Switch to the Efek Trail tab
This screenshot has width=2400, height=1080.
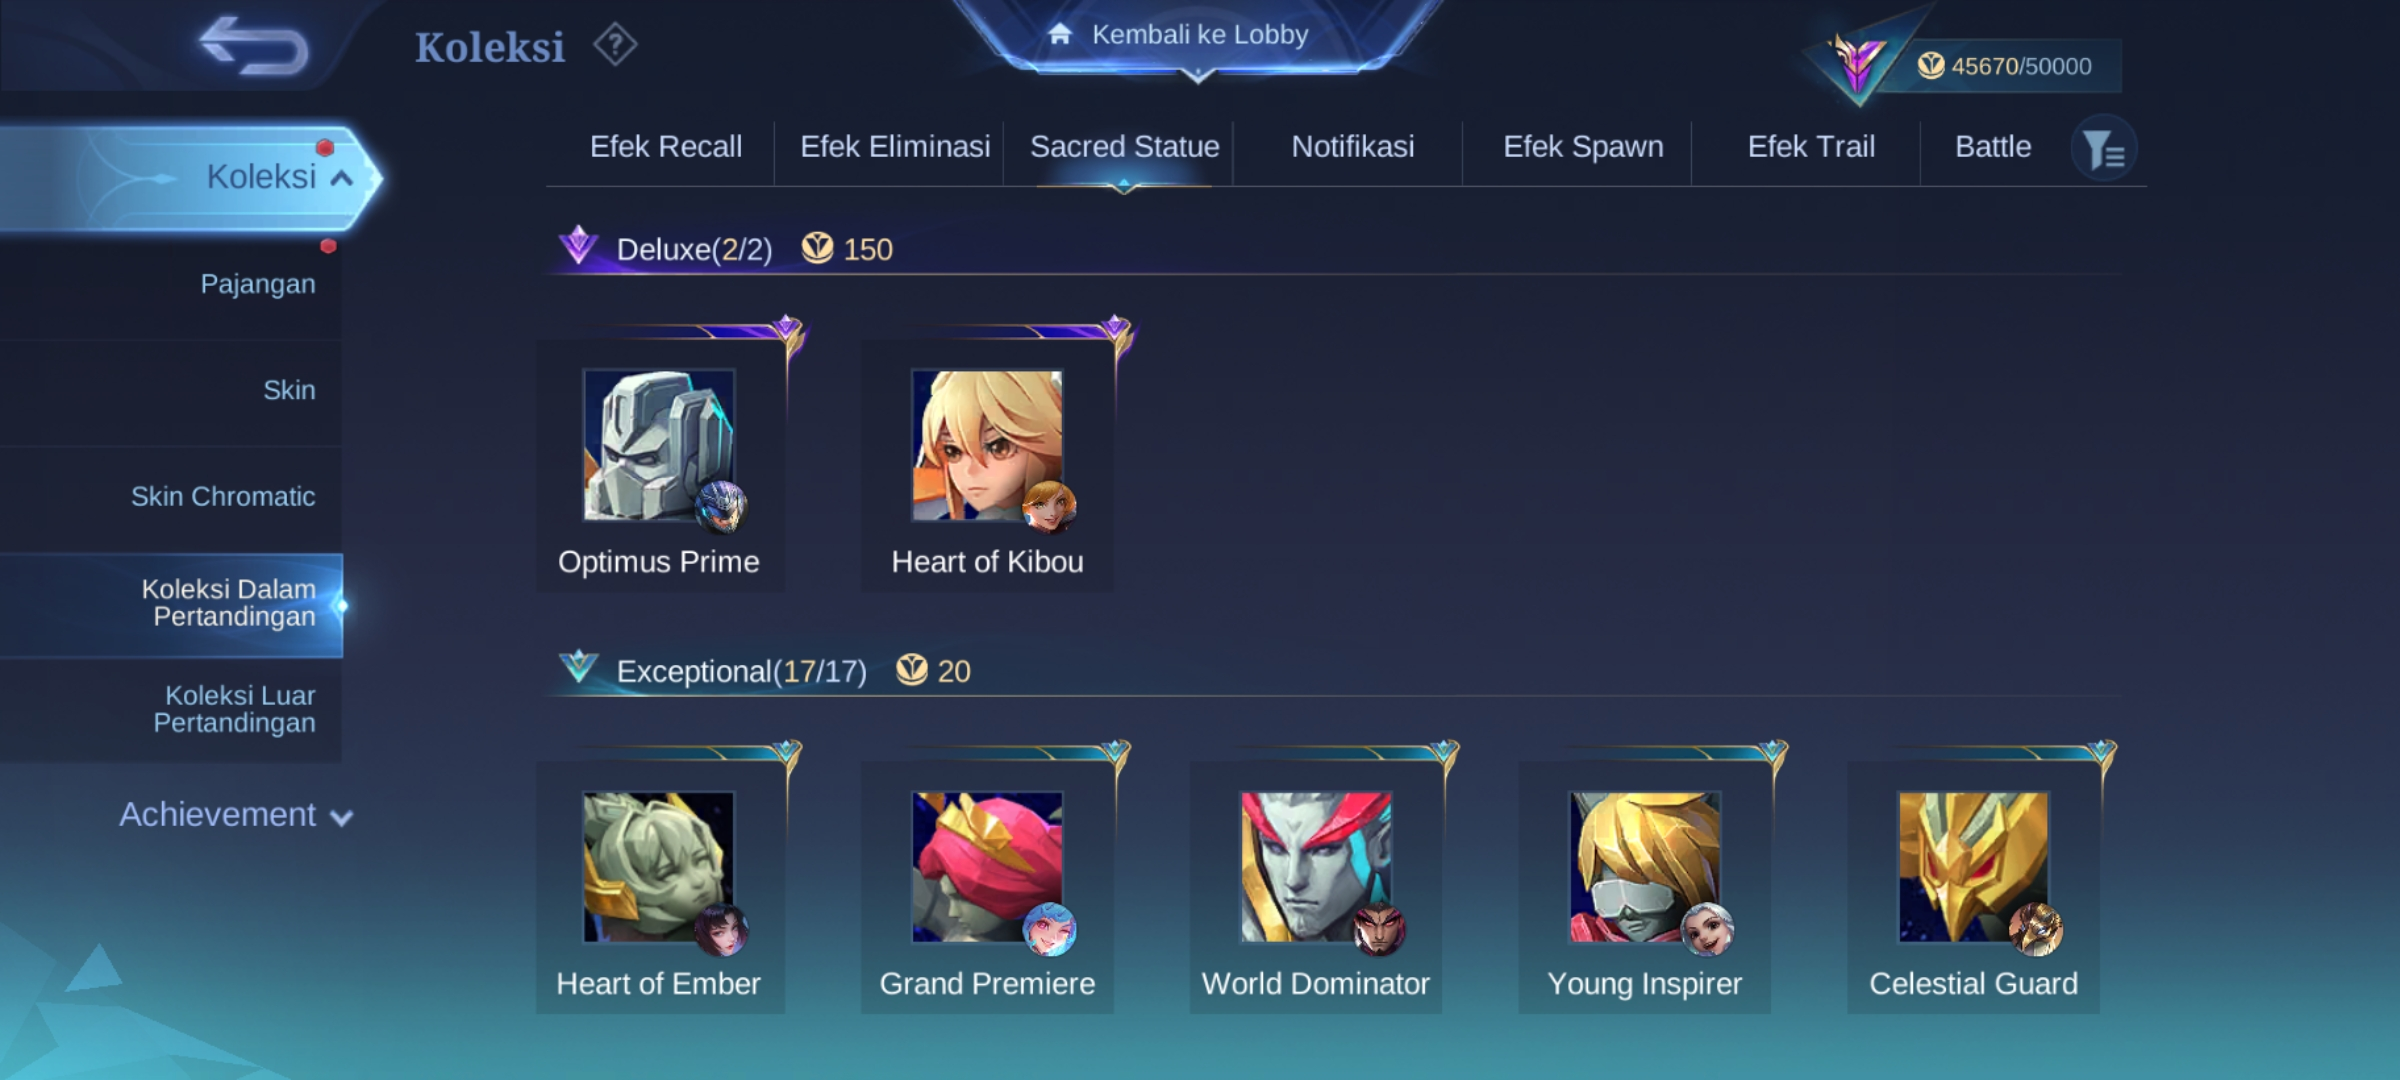[x=1811, y=147]
